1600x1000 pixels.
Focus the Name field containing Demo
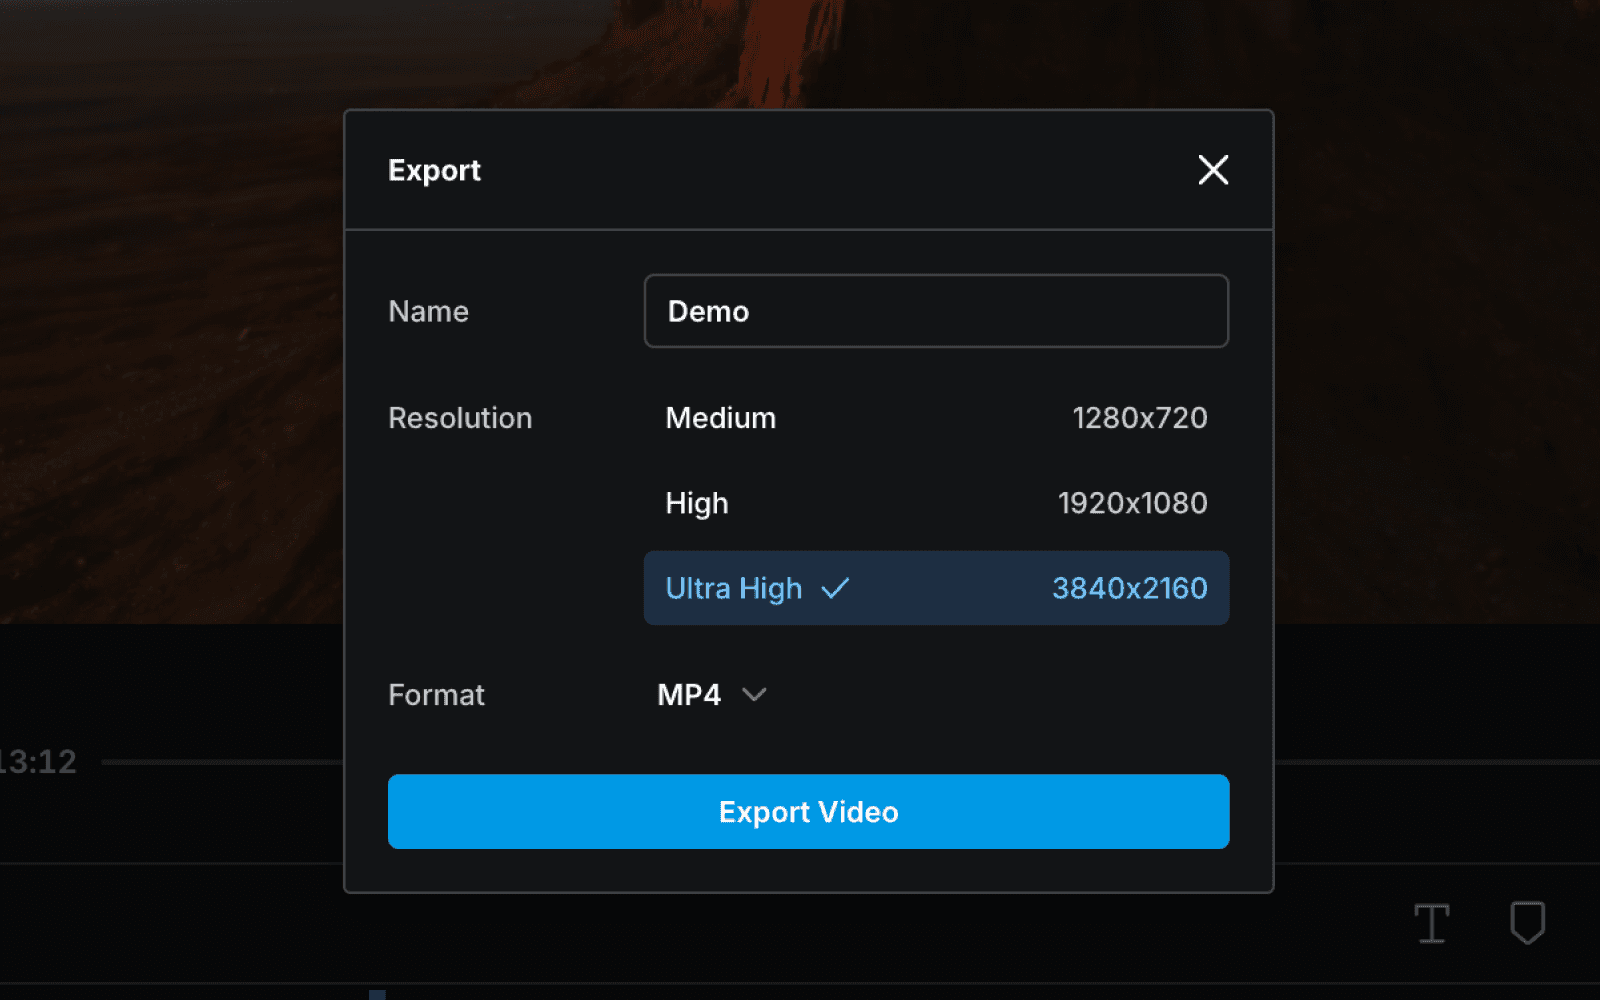coord(936,311)
